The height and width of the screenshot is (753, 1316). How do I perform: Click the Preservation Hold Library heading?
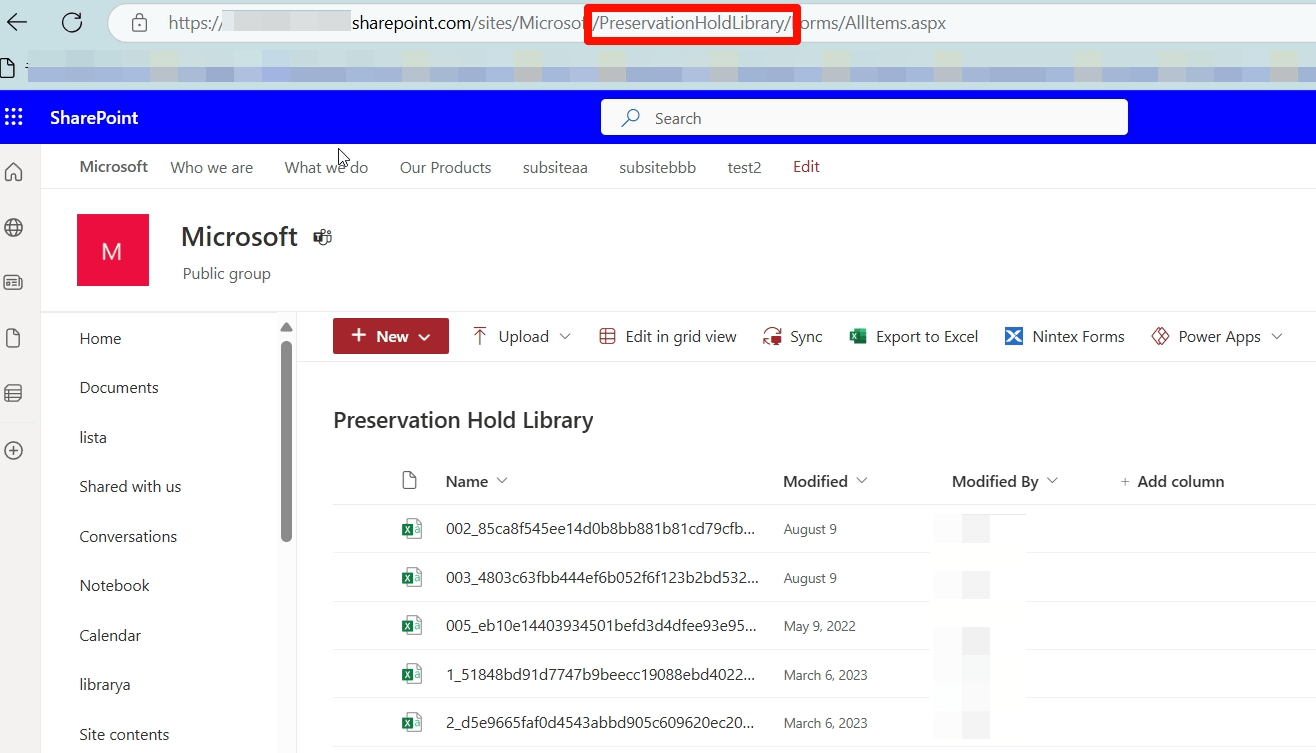tap(463, 420)
